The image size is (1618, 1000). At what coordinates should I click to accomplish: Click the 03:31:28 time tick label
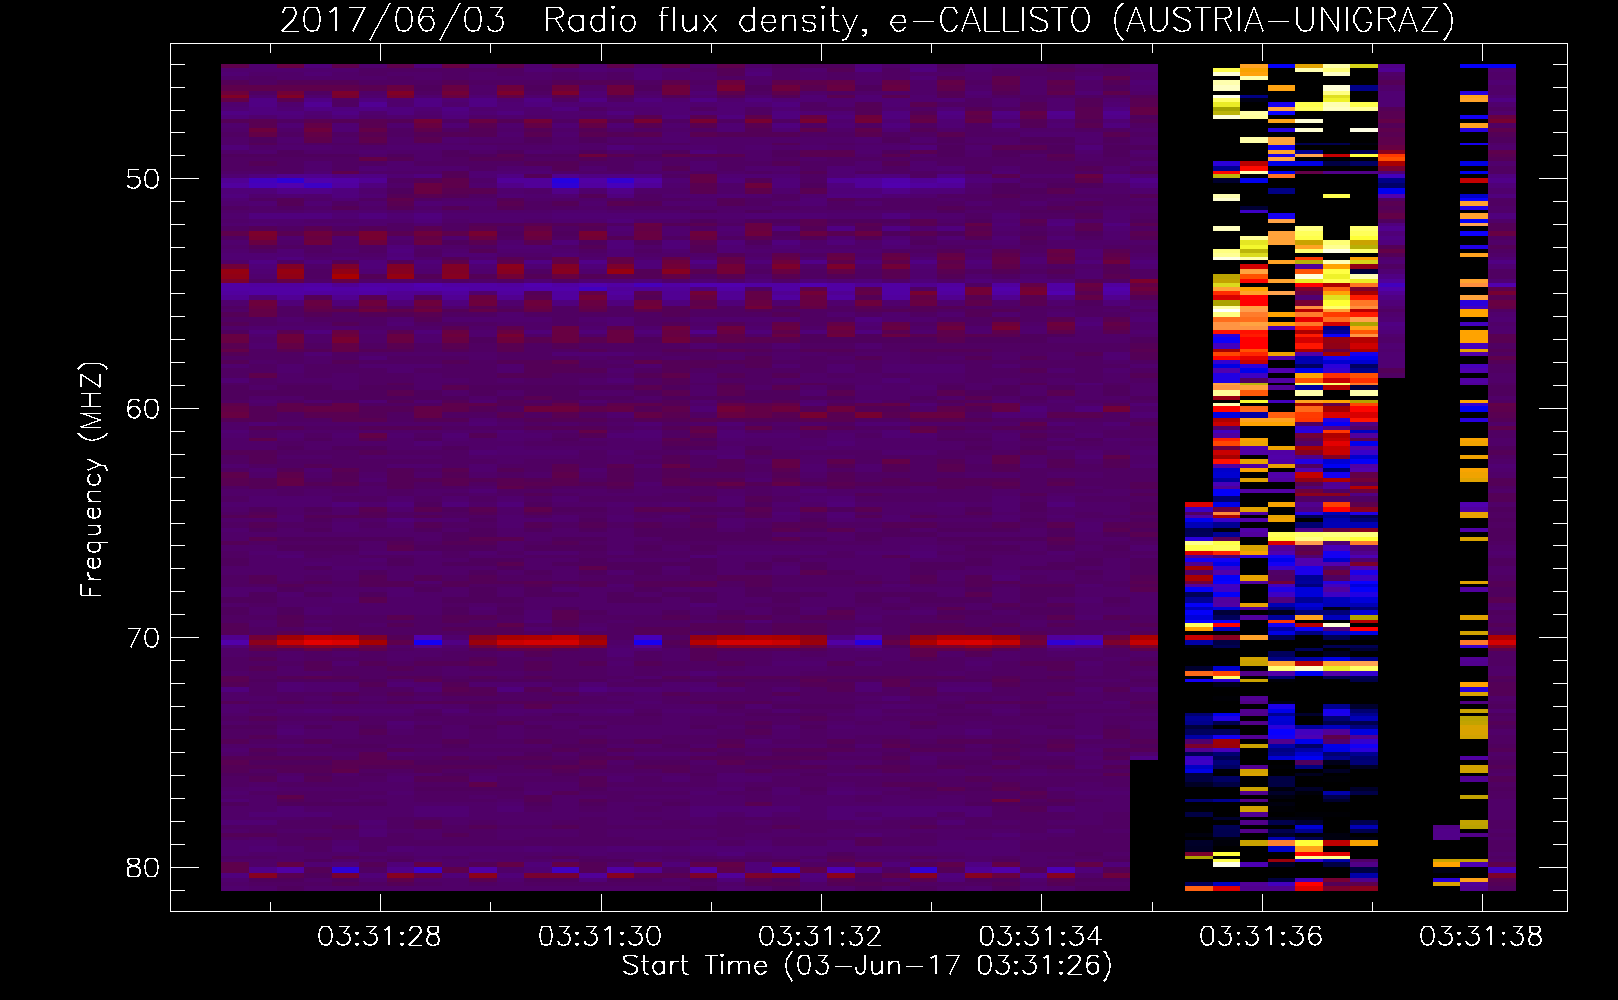click(379, 937)
